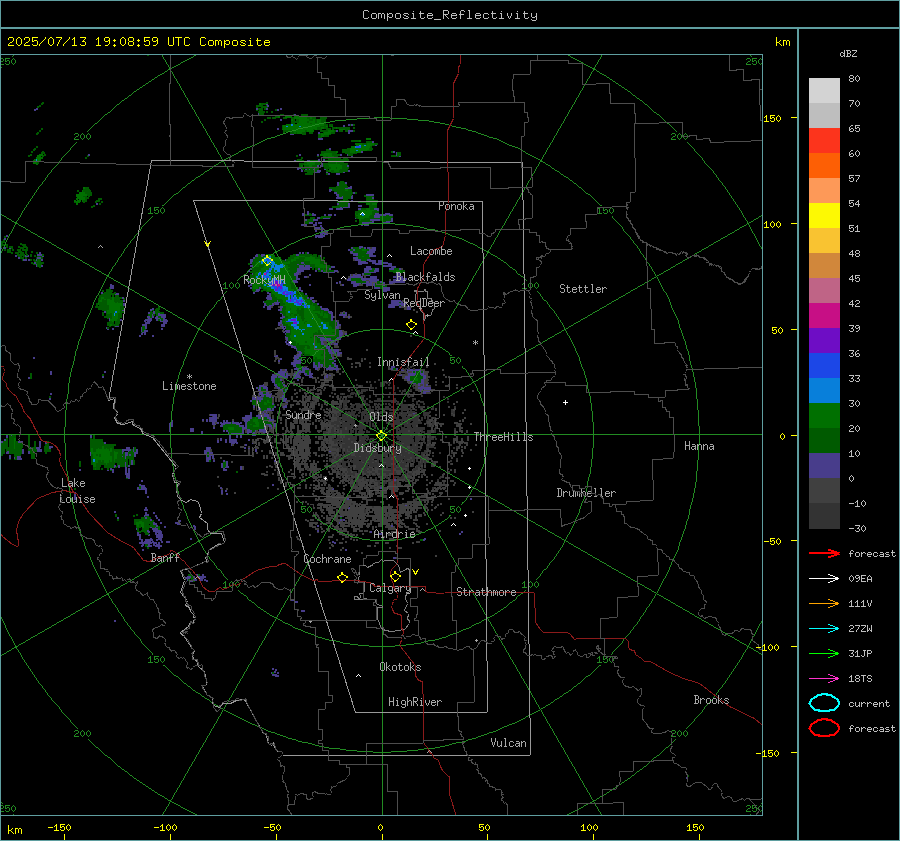Click the Vulcan town label
The width and height of the screenshot is (900, 841).
click(x=508, y=743)
